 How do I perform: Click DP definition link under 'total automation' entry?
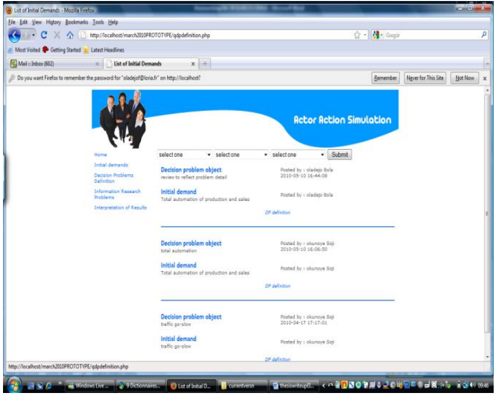coord(277,286)
